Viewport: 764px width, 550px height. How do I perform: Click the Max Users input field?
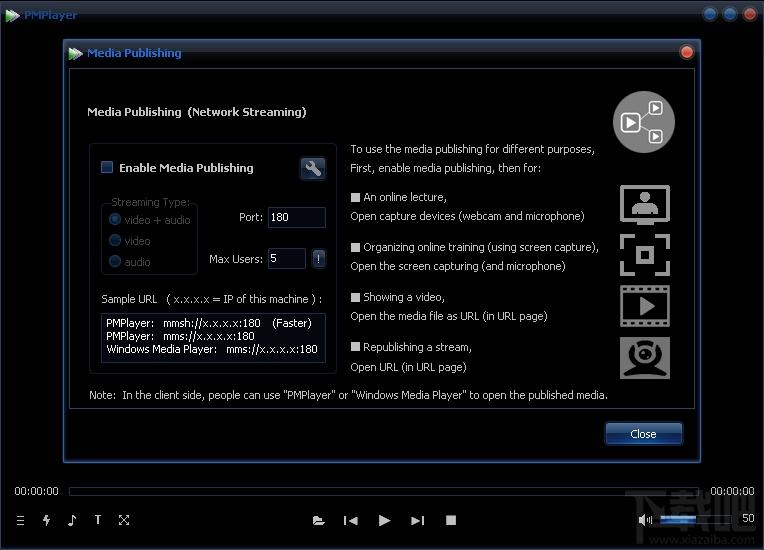point(287,258)
